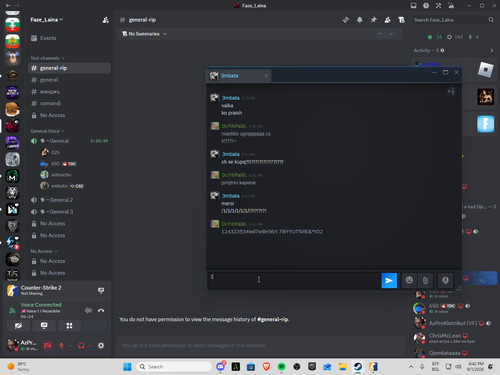
Task: Join the General 3 voice channel
Action: coord(69,212)
